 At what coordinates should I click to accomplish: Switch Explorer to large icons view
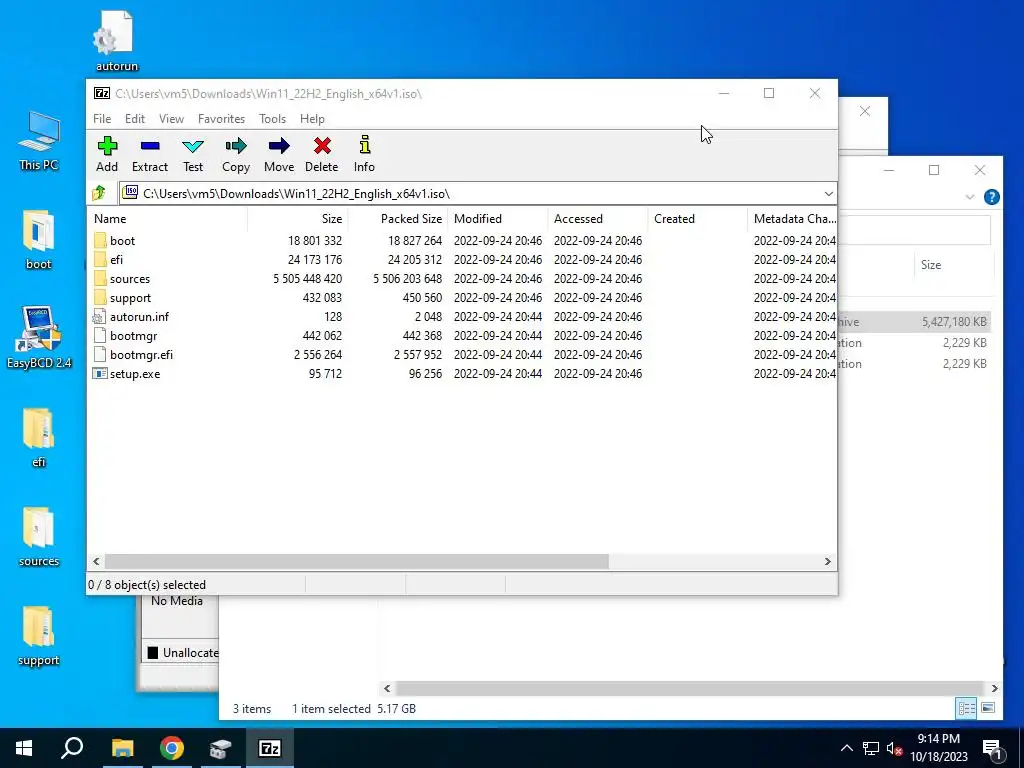click(988, 708)
